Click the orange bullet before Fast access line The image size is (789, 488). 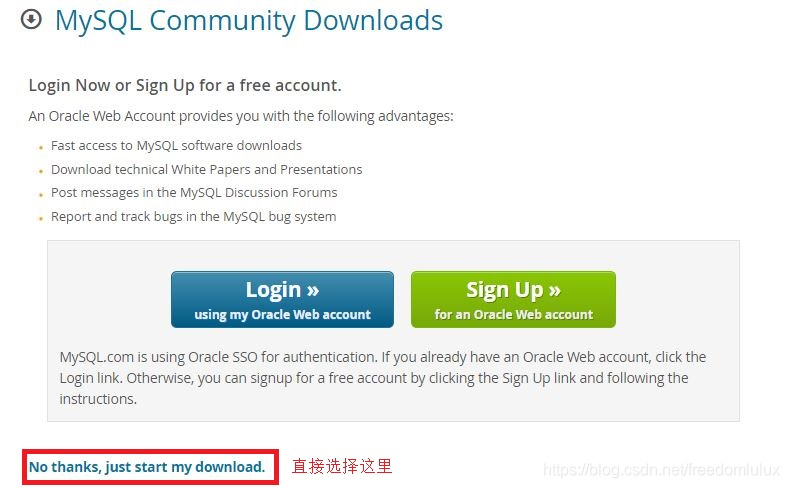coord(41,148)
